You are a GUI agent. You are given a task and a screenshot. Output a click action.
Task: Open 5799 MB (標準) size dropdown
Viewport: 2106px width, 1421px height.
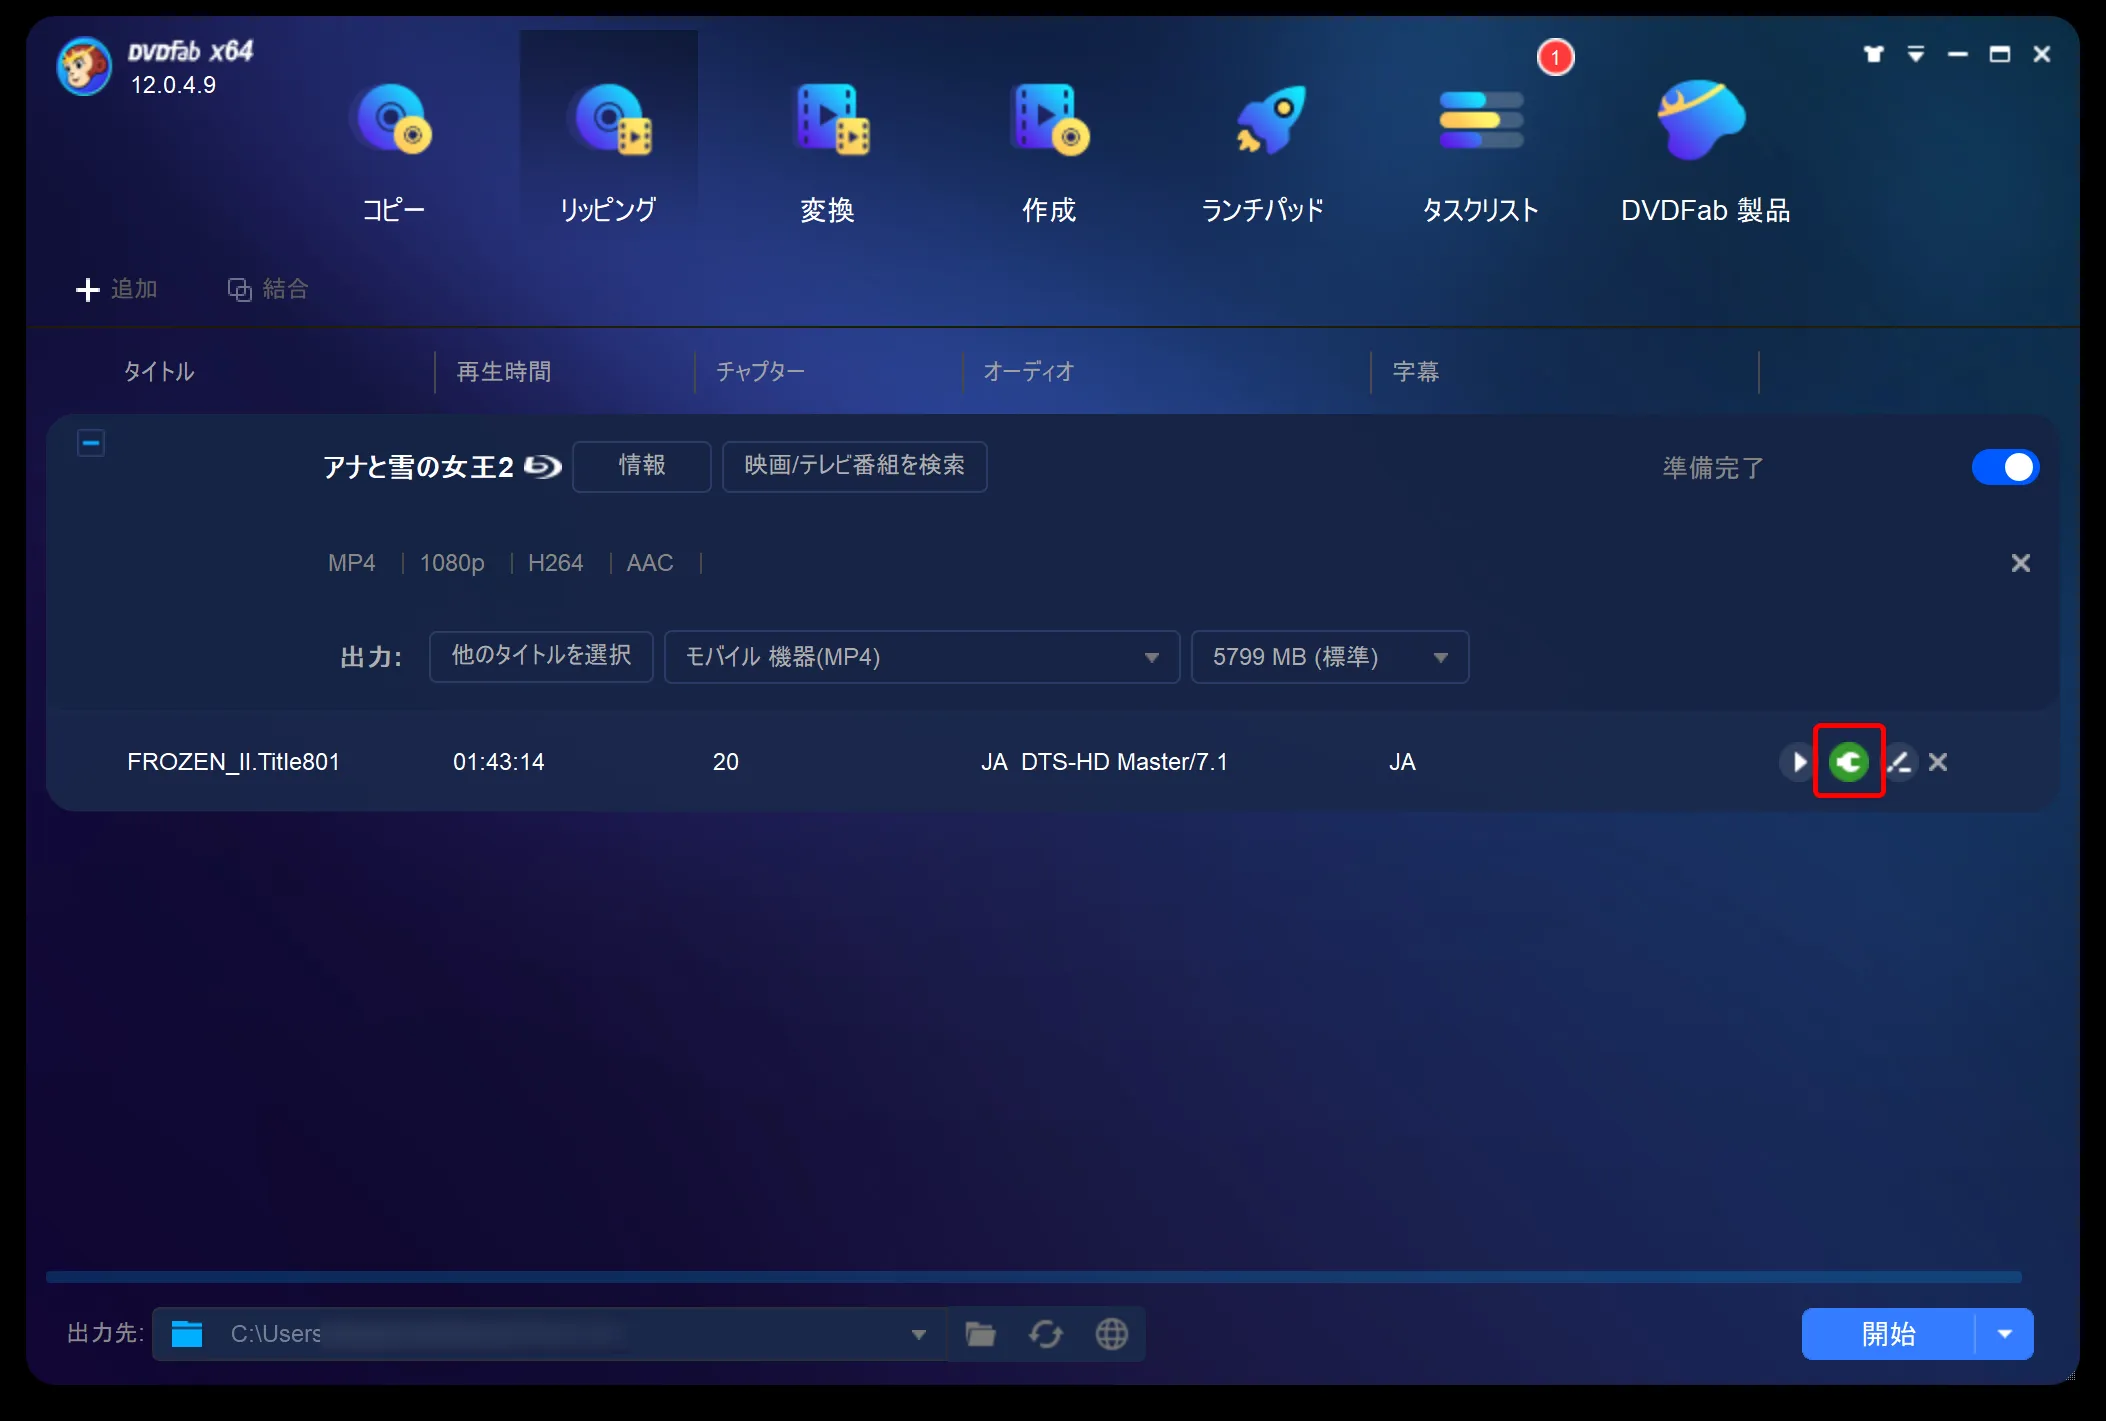(1330, 657)
